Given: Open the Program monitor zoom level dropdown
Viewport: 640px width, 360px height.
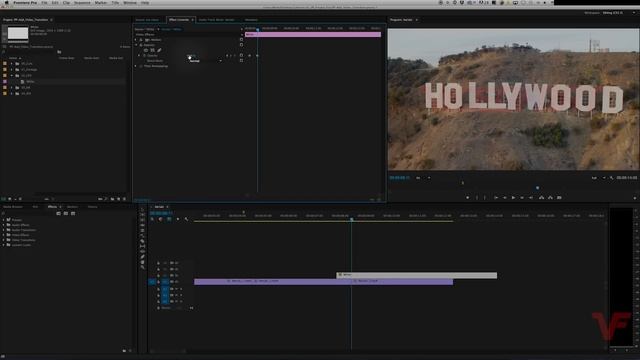Looking at the screenshot, I should click(423, 178).
